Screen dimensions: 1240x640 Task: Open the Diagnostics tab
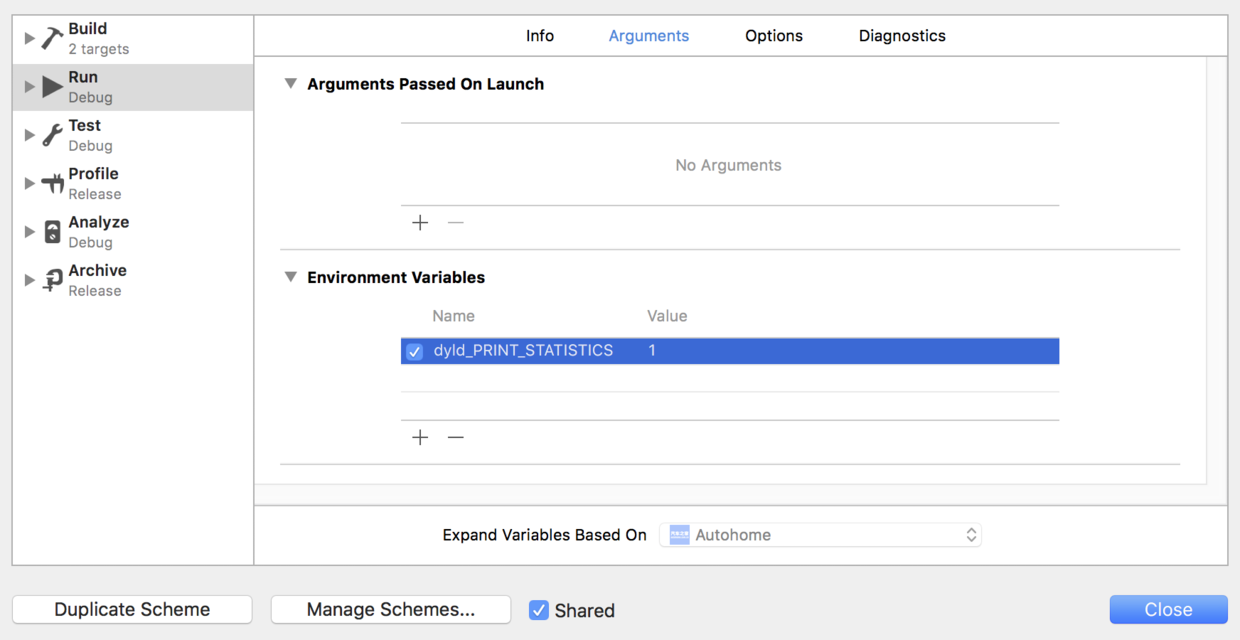(x=902, y=36)
